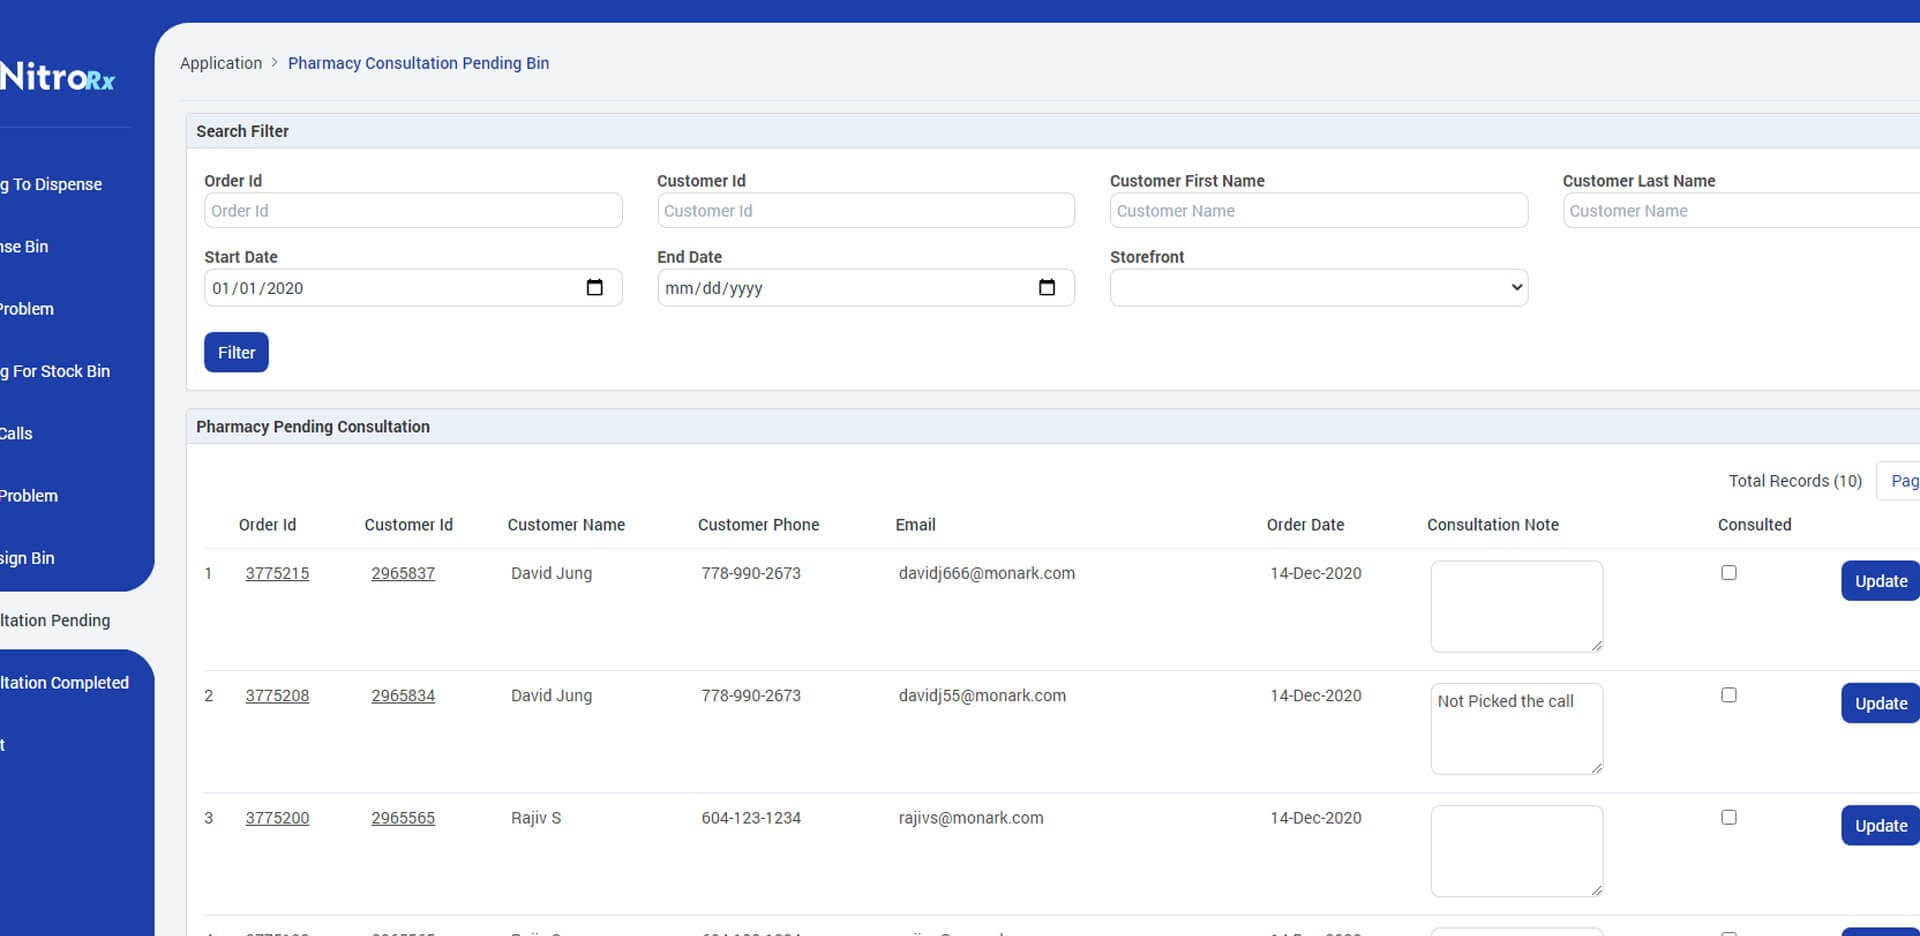Click Pharmacy Consultation Pending Bin breadcrumb
This screenshot has height=936, width=1920.
(x=418, y=63)
